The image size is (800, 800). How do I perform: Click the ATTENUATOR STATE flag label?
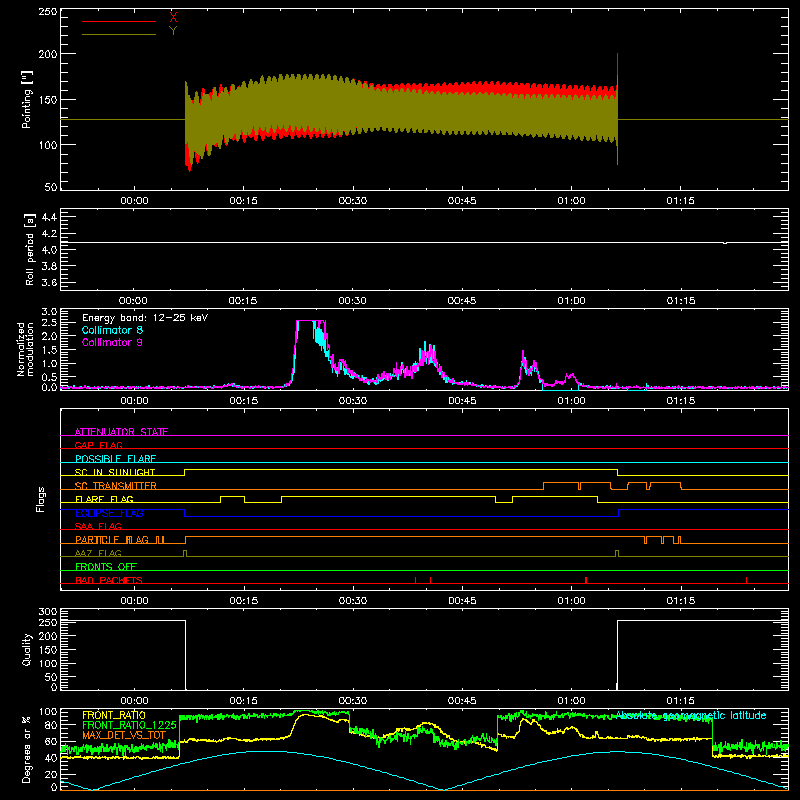click(x=121, y=432)
